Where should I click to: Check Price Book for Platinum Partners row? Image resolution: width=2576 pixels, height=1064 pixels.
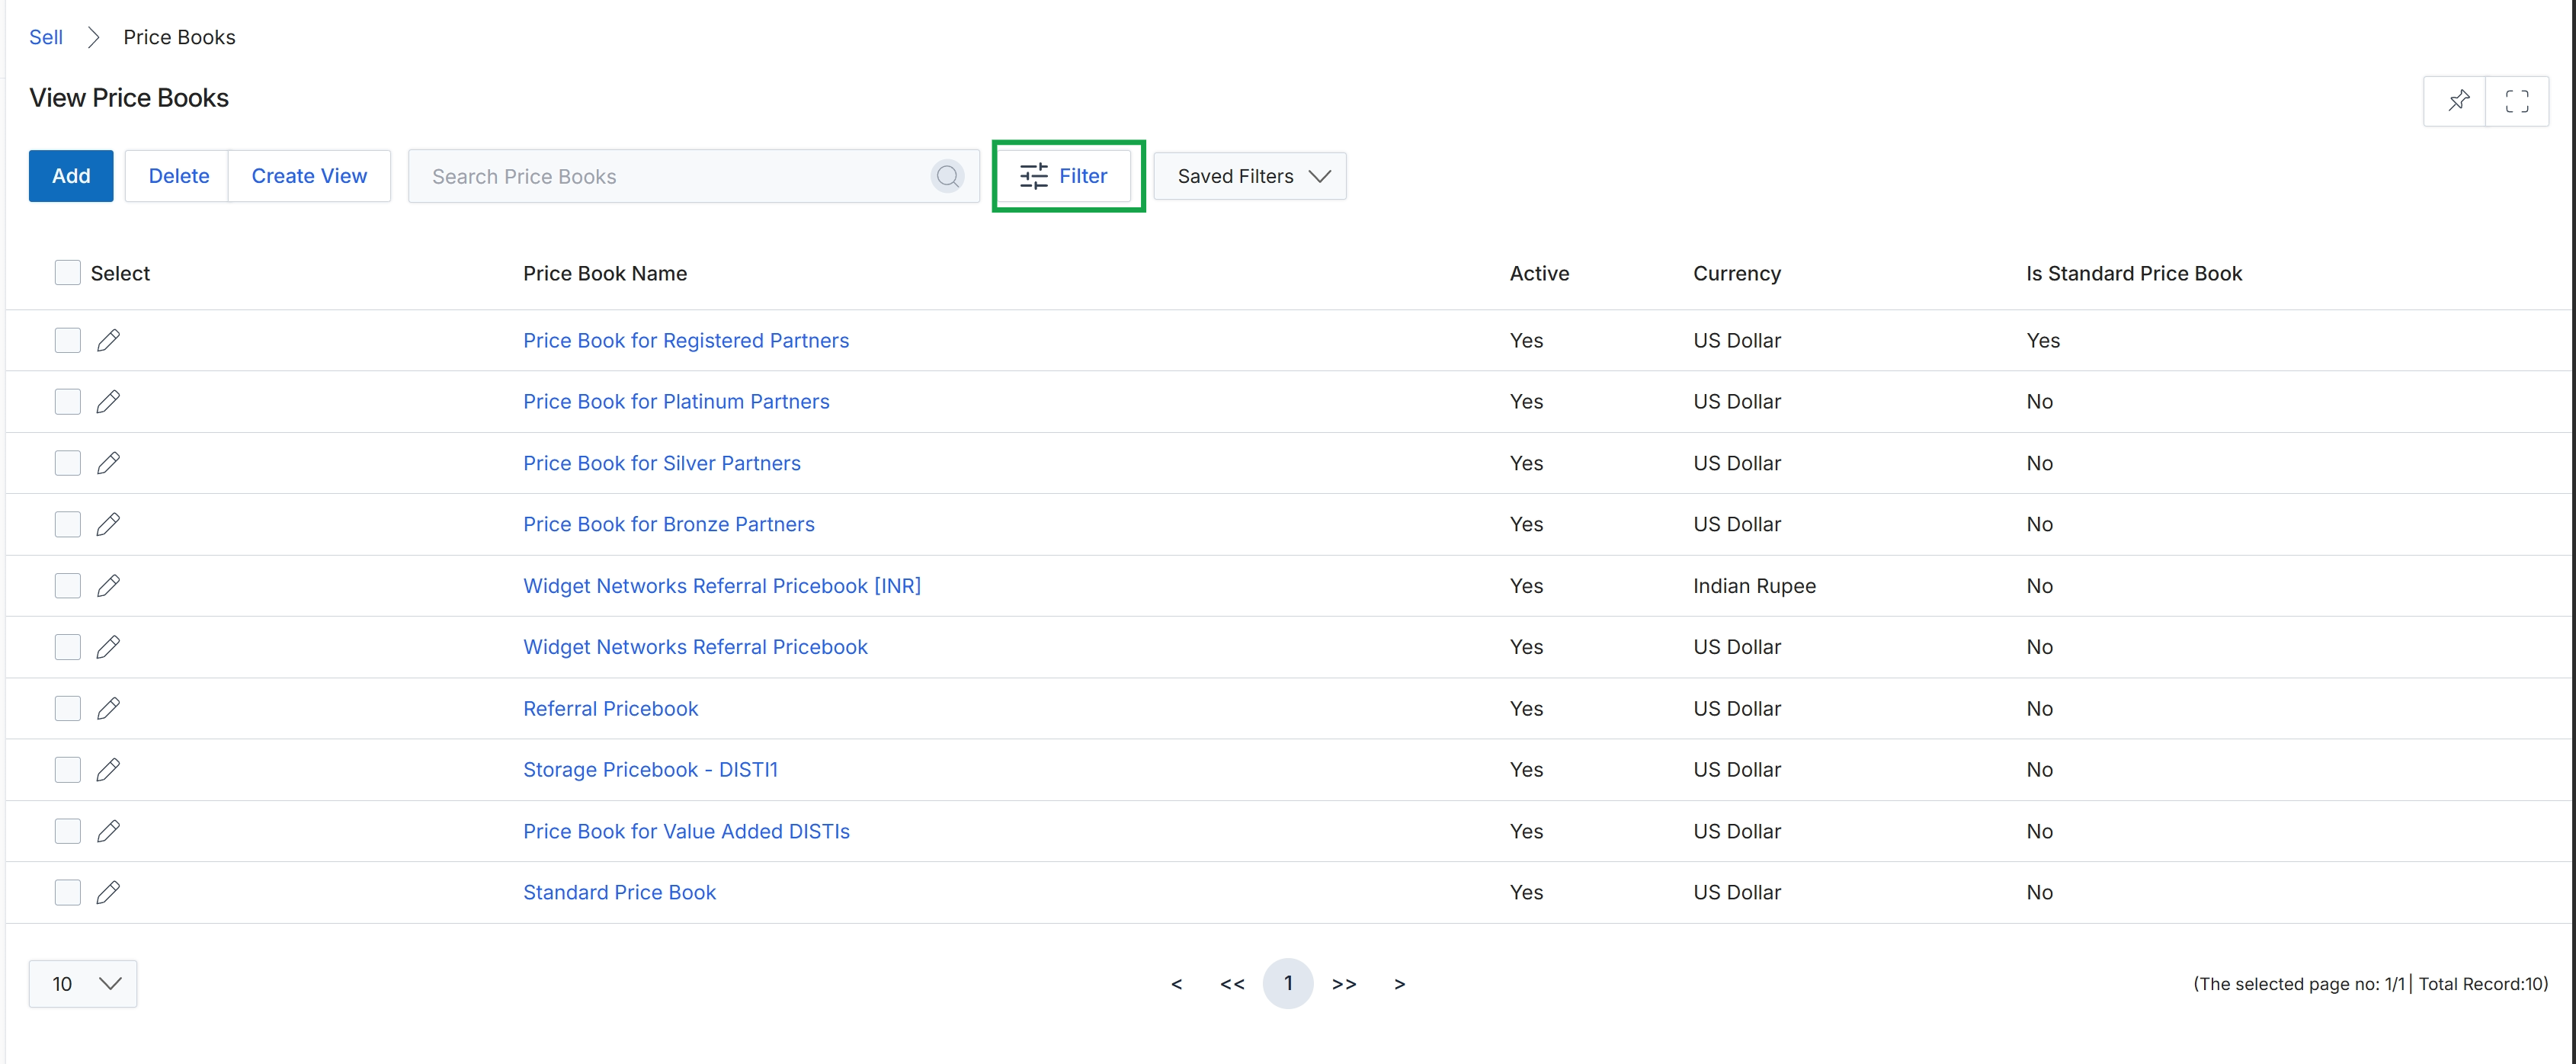coord(67,402)
